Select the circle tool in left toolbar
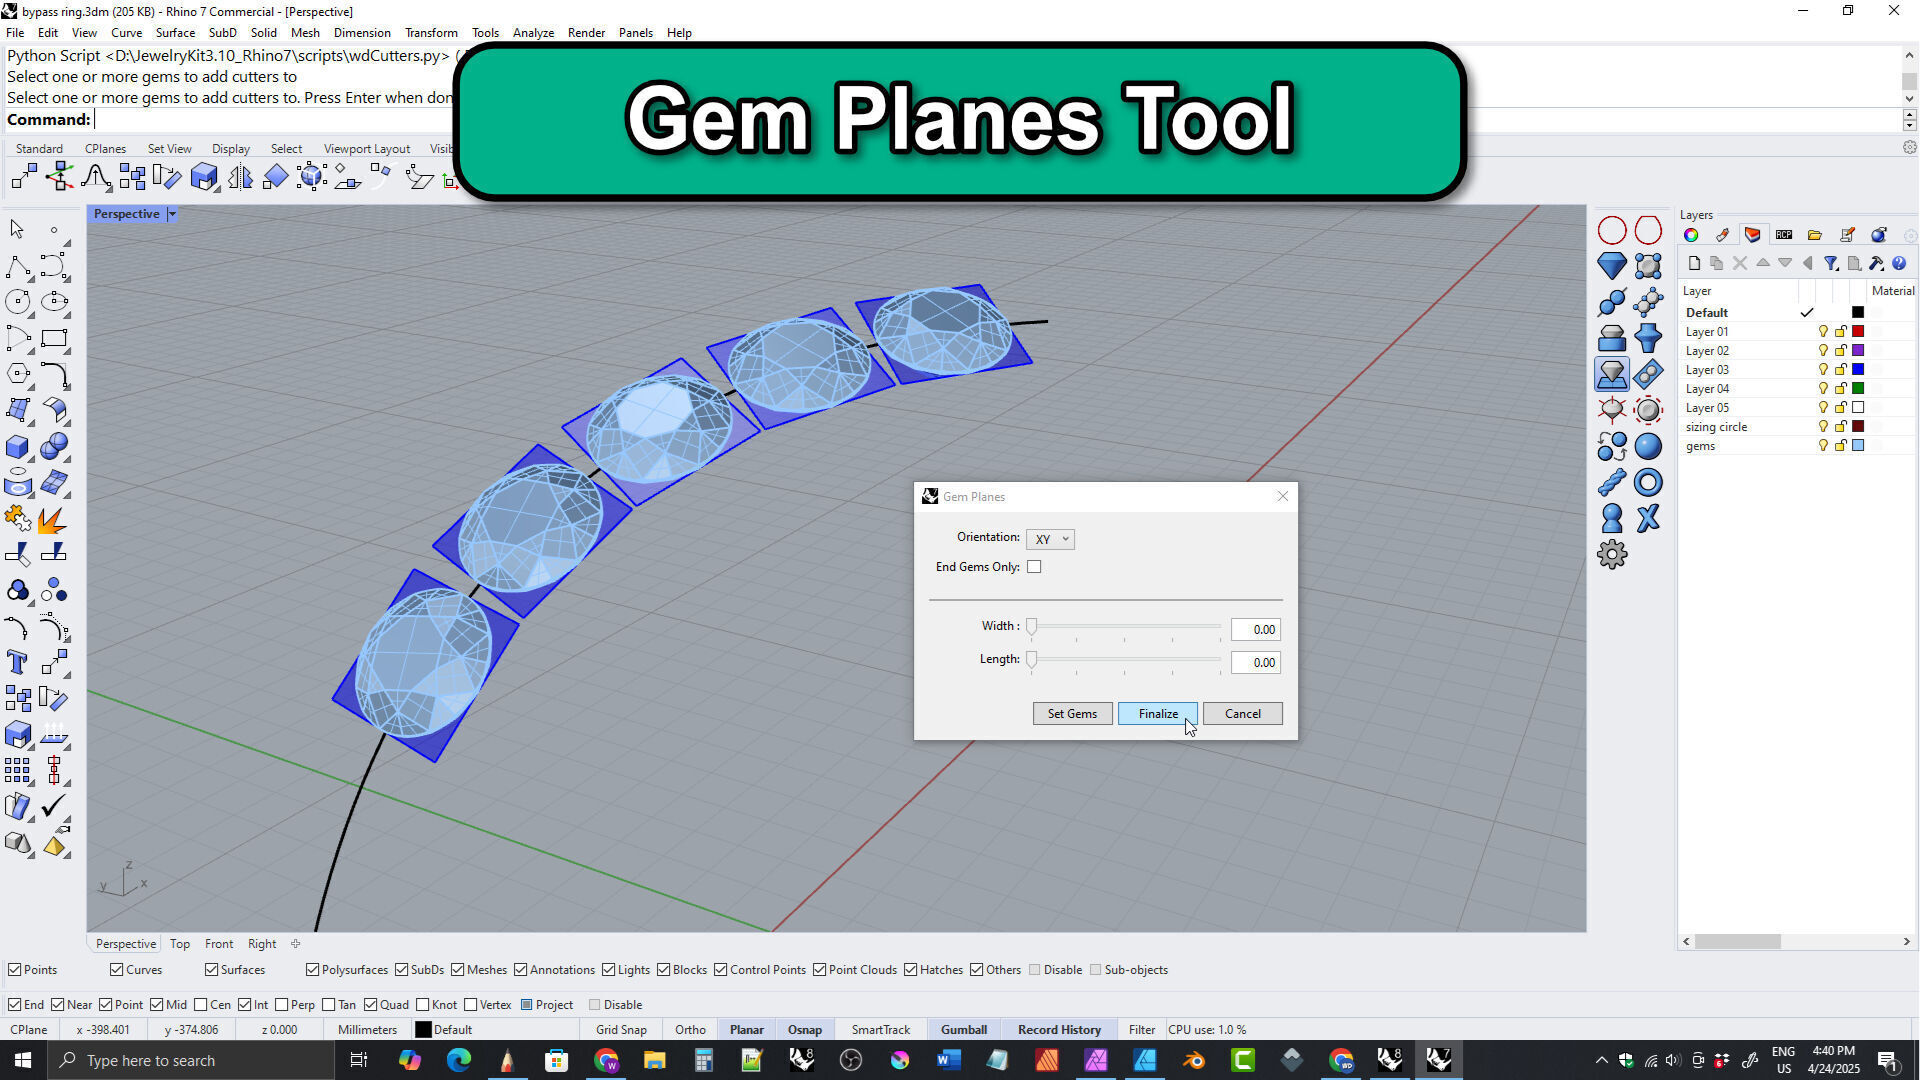This screenshot has width=1920, height=1080. [x=17, y=301]
